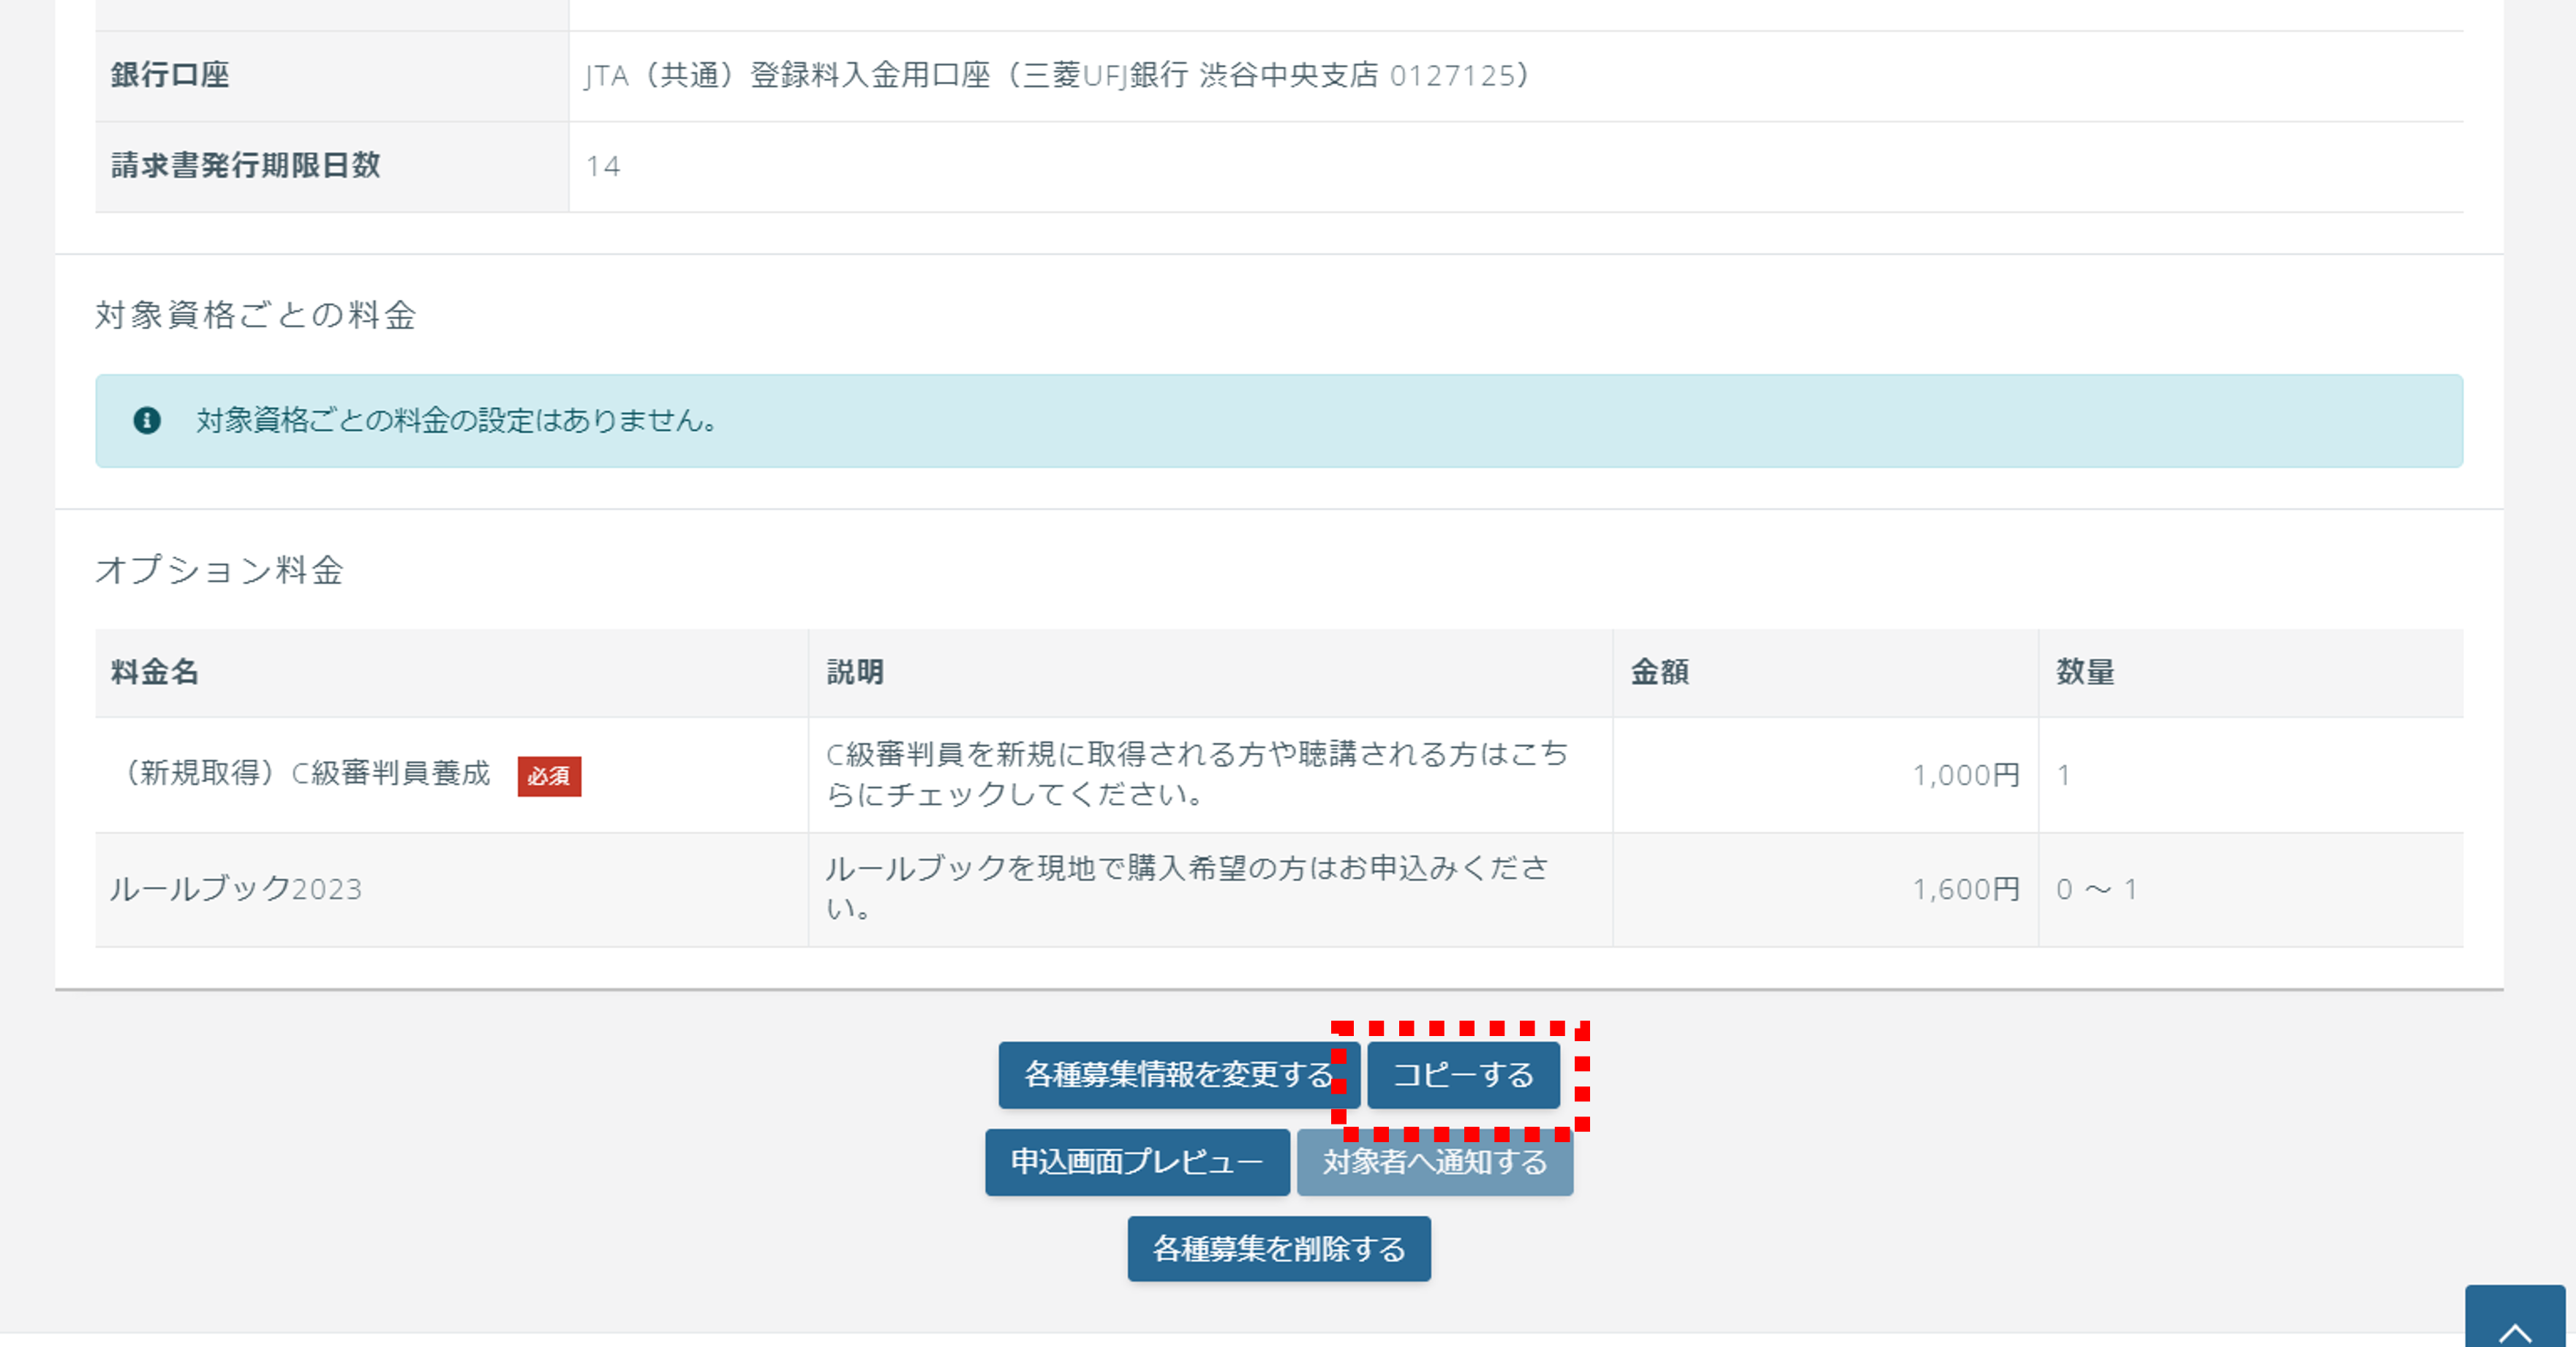Select the 請求書発行期限日数 label
2576x1347 pixels.
pyautogui.click(x=246, y=166)
